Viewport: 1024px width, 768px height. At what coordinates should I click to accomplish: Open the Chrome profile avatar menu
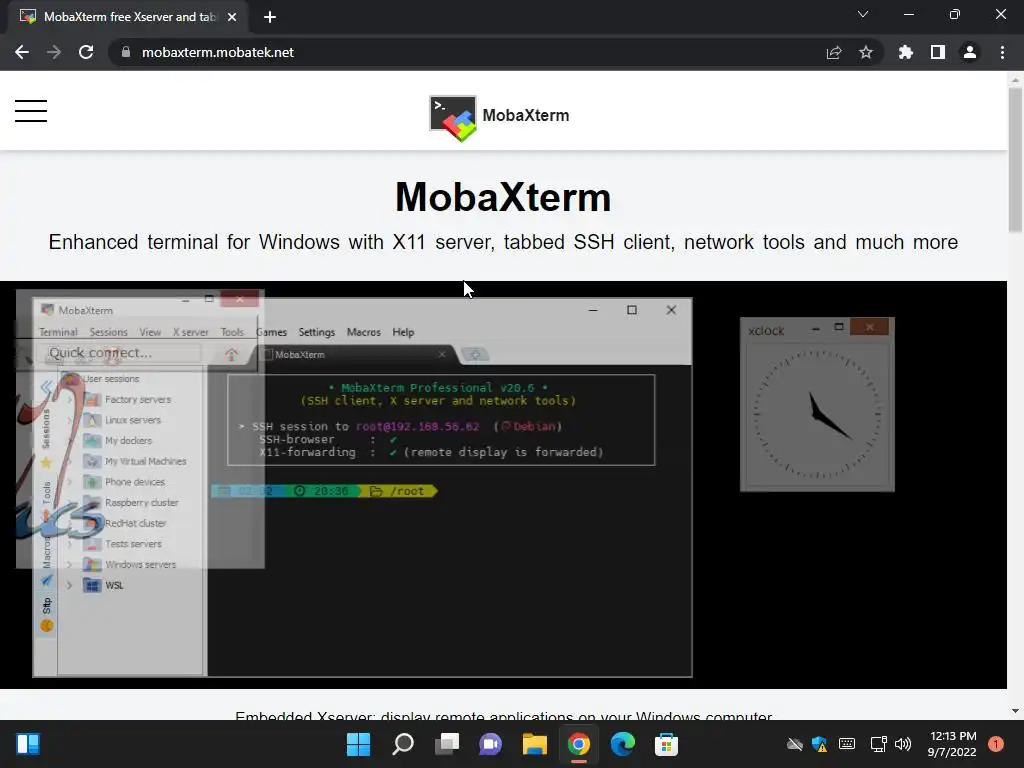[970, 52]
